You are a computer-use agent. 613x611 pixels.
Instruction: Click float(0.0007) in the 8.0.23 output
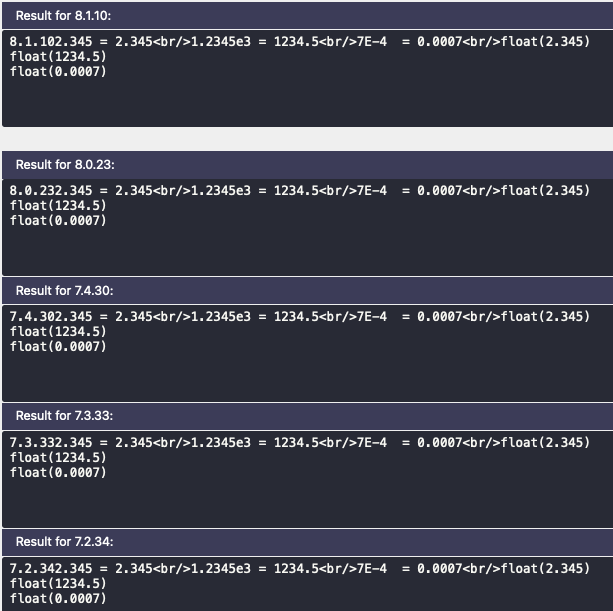[58, 220]
